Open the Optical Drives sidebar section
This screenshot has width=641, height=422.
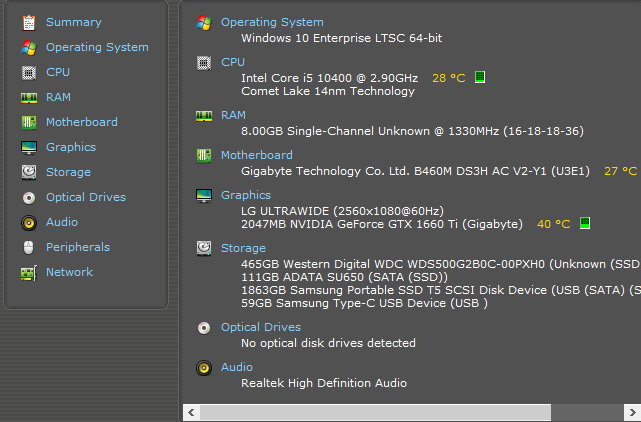point(85,197)
